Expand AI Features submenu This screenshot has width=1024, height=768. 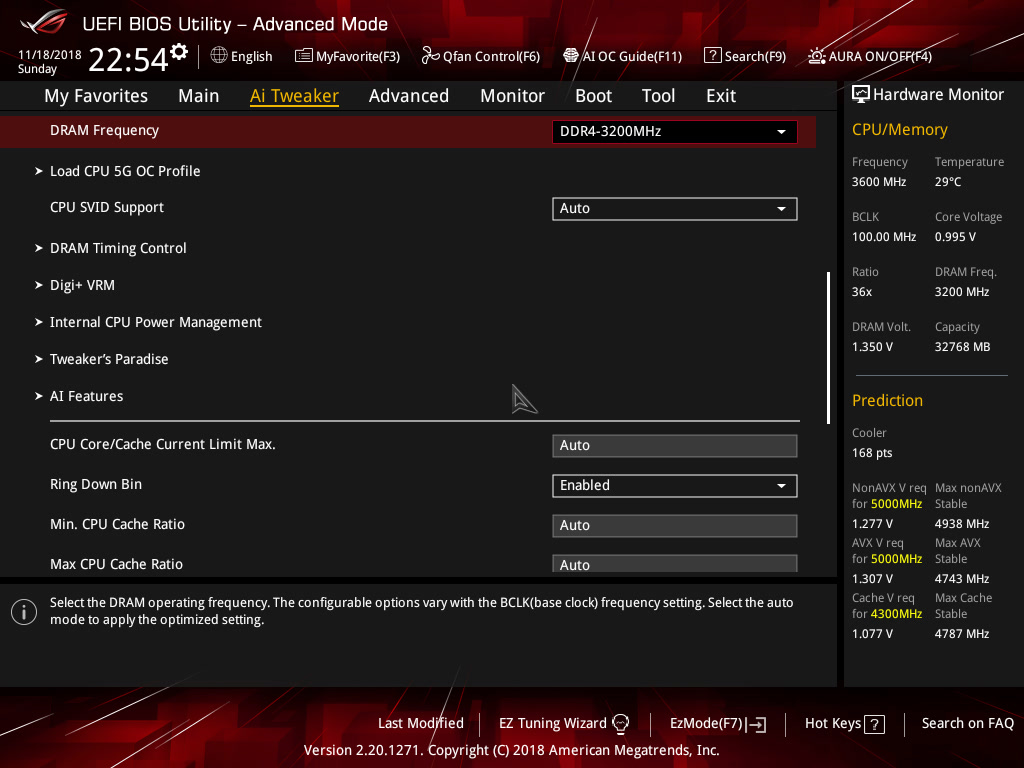tap(86, 396)
